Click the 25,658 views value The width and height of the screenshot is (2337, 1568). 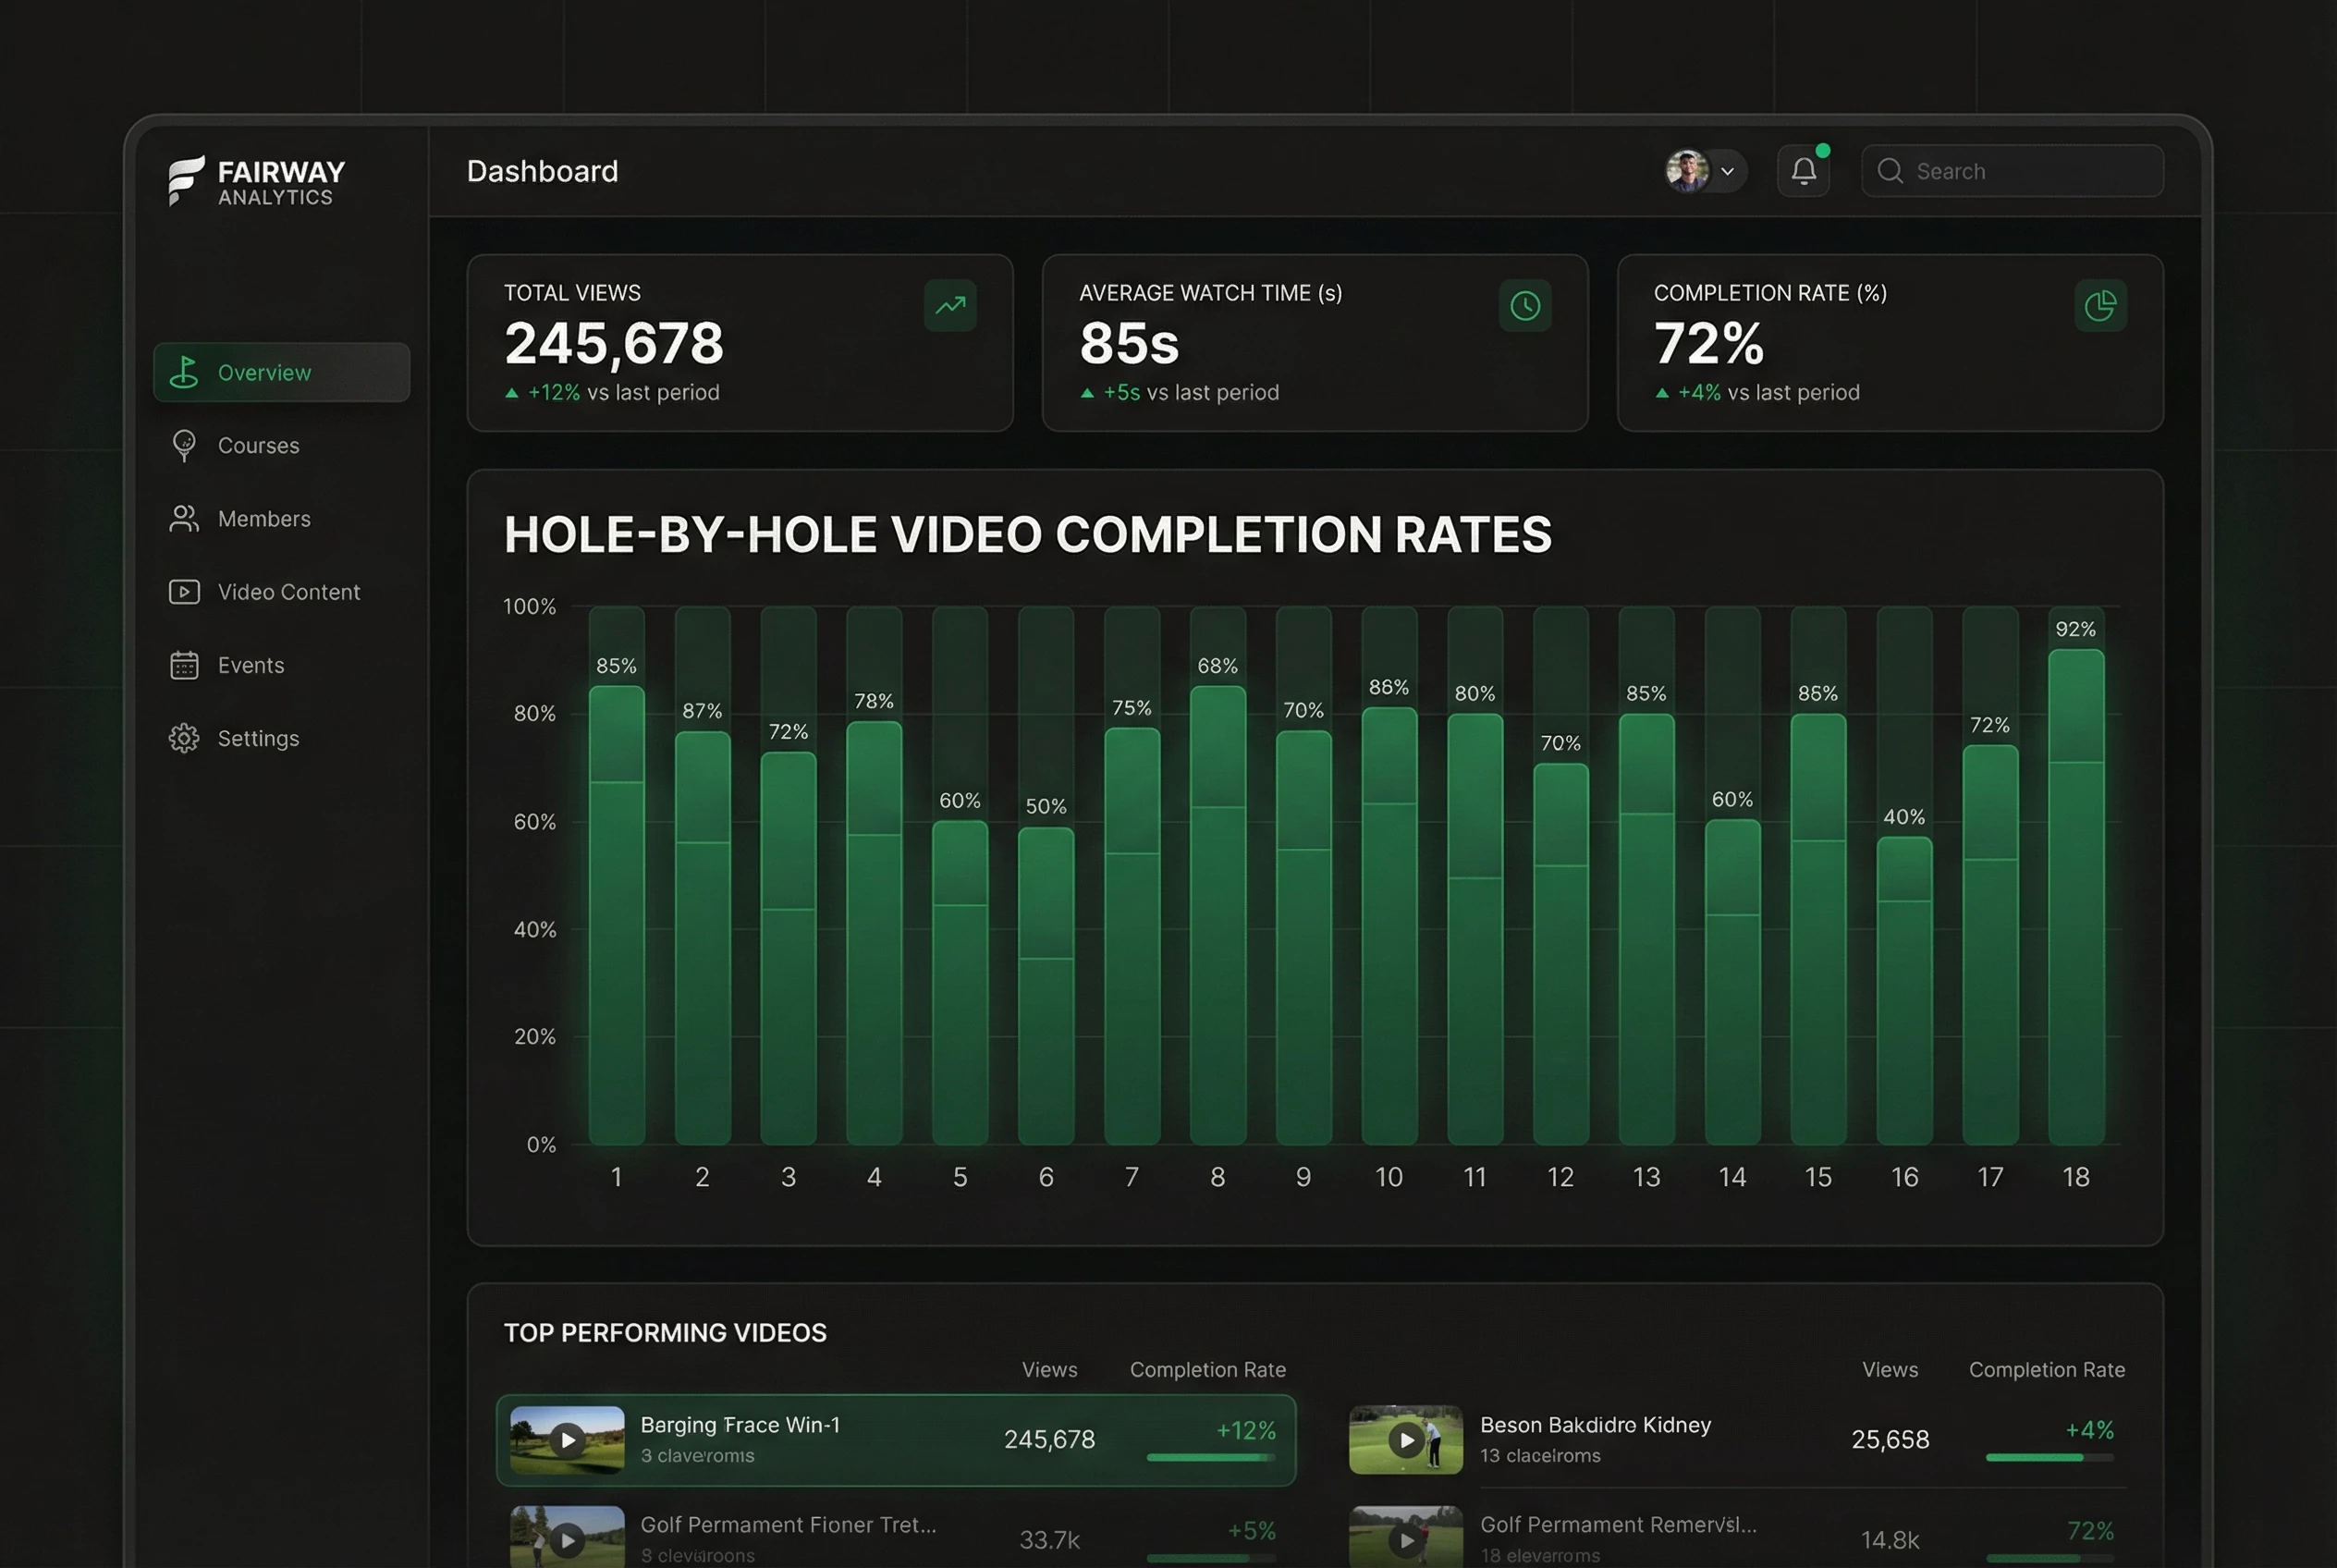tap(1890, 1440)
